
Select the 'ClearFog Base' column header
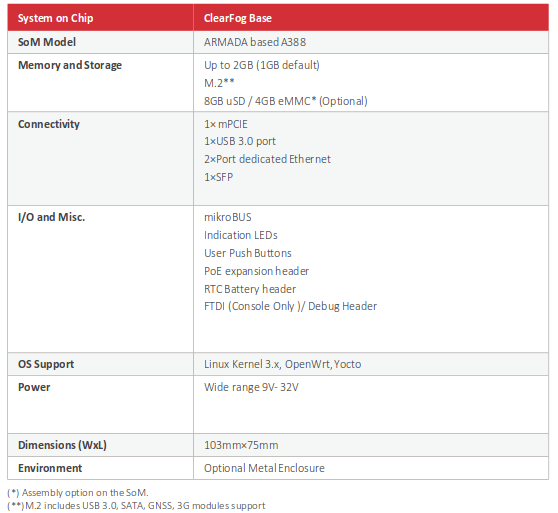[x=371, y=18]
